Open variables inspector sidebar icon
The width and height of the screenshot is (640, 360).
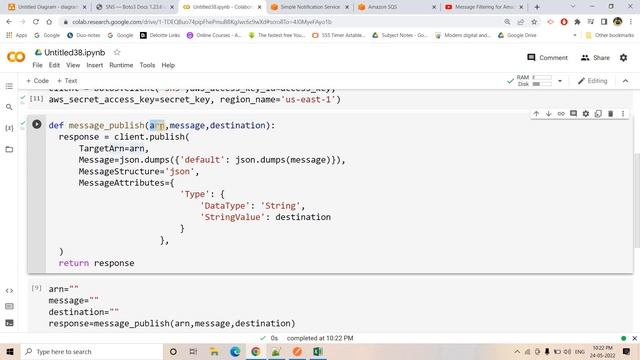(9, 128)
